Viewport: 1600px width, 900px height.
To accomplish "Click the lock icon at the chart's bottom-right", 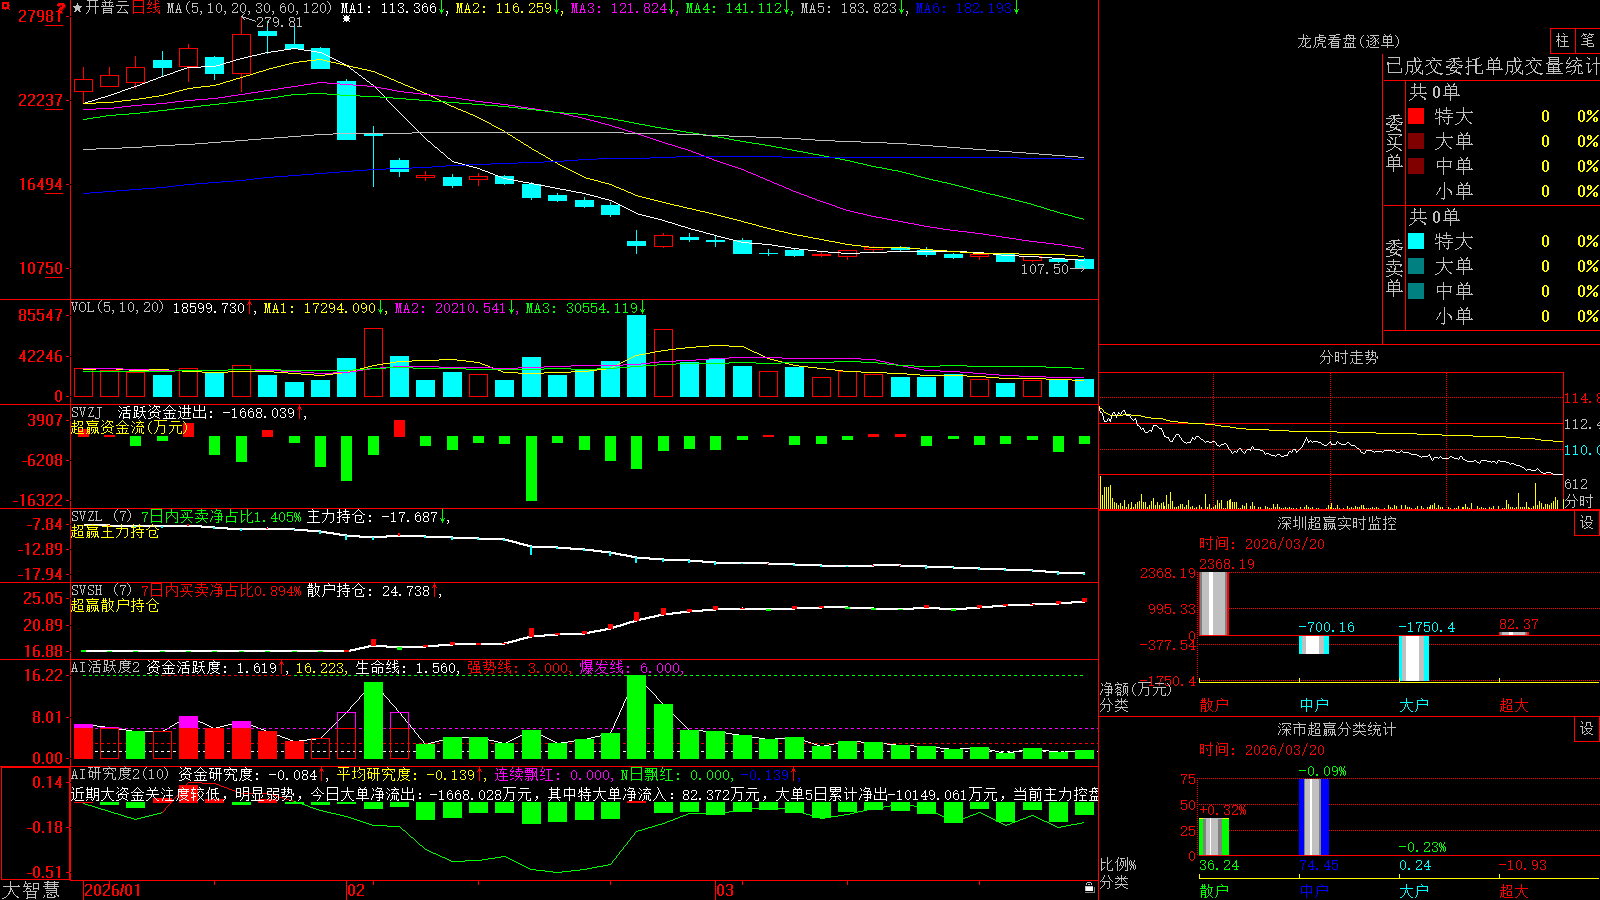I will coord(1089,888).
